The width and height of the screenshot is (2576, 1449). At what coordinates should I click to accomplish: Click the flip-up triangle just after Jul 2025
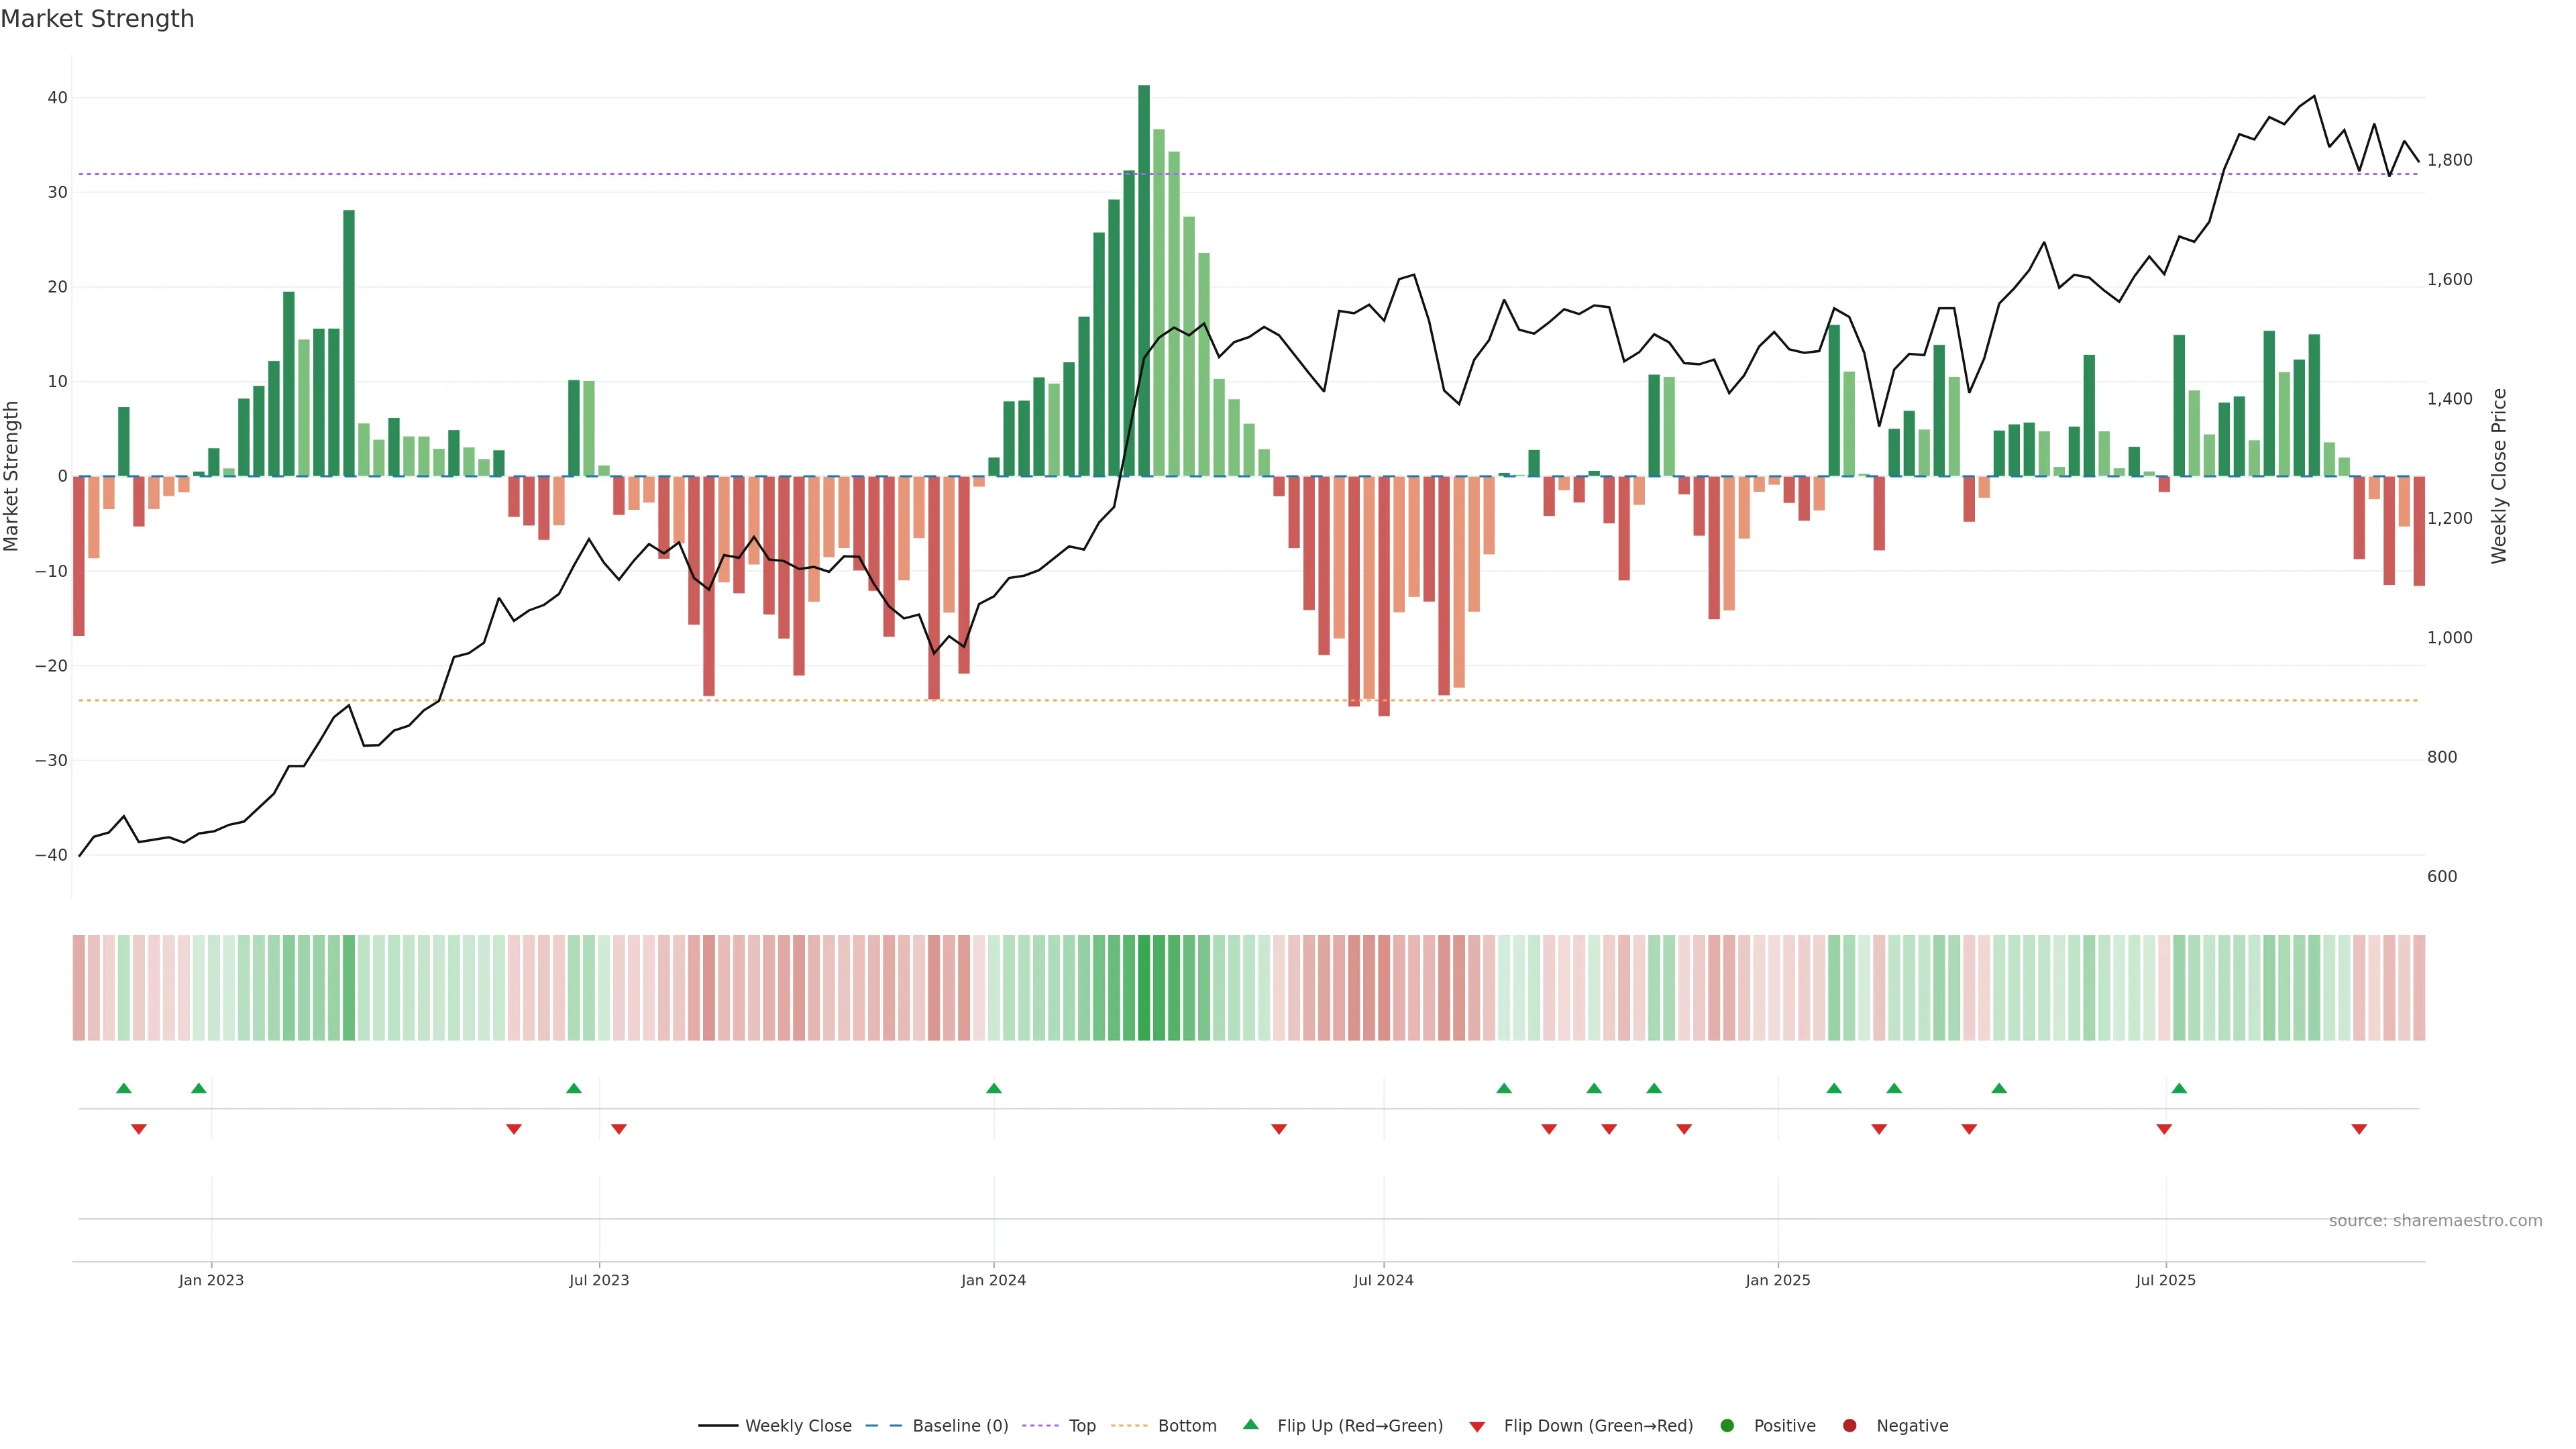tap(2179, 1088)
